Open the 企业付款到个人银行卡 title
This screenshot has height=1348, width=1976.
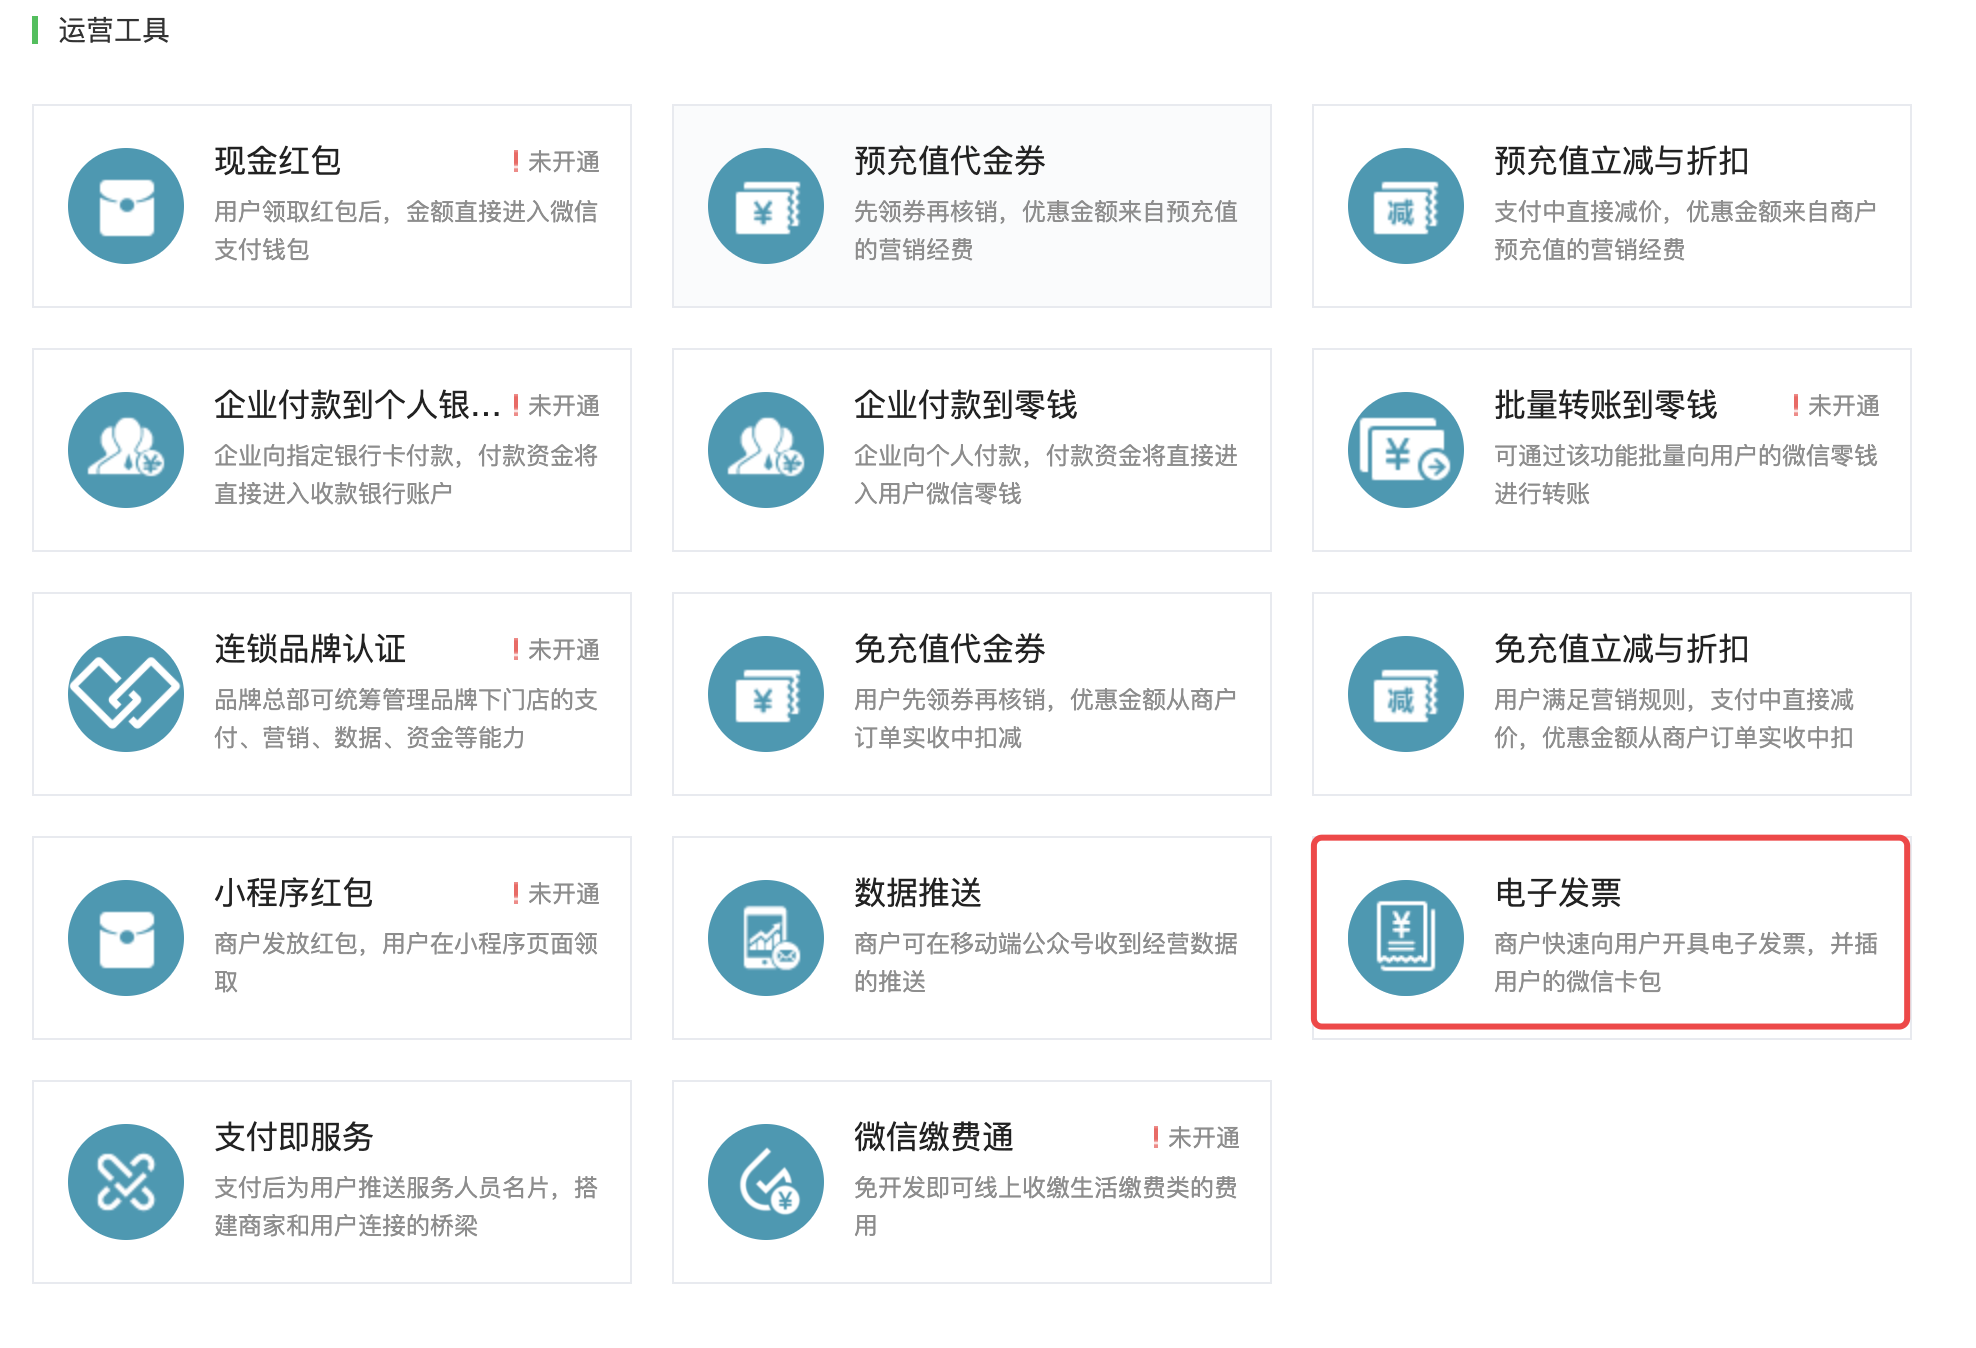click(357, 405)
